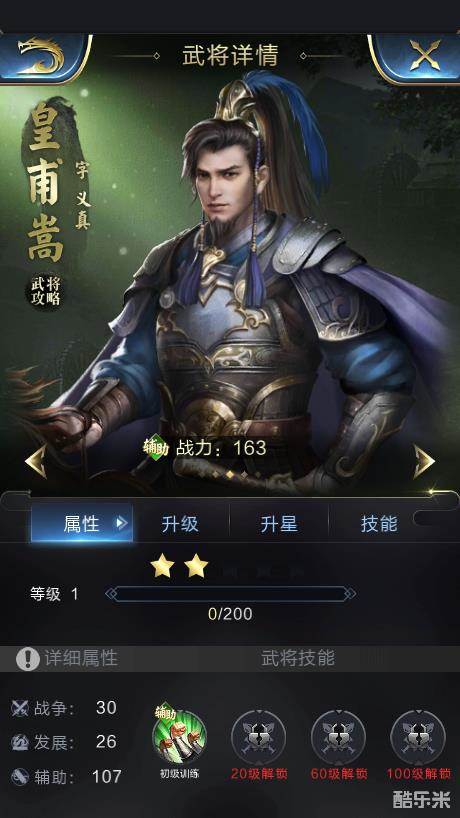The image size is (460, 818).
Task: Tap the golden dragon back icon
Action: 42,56
